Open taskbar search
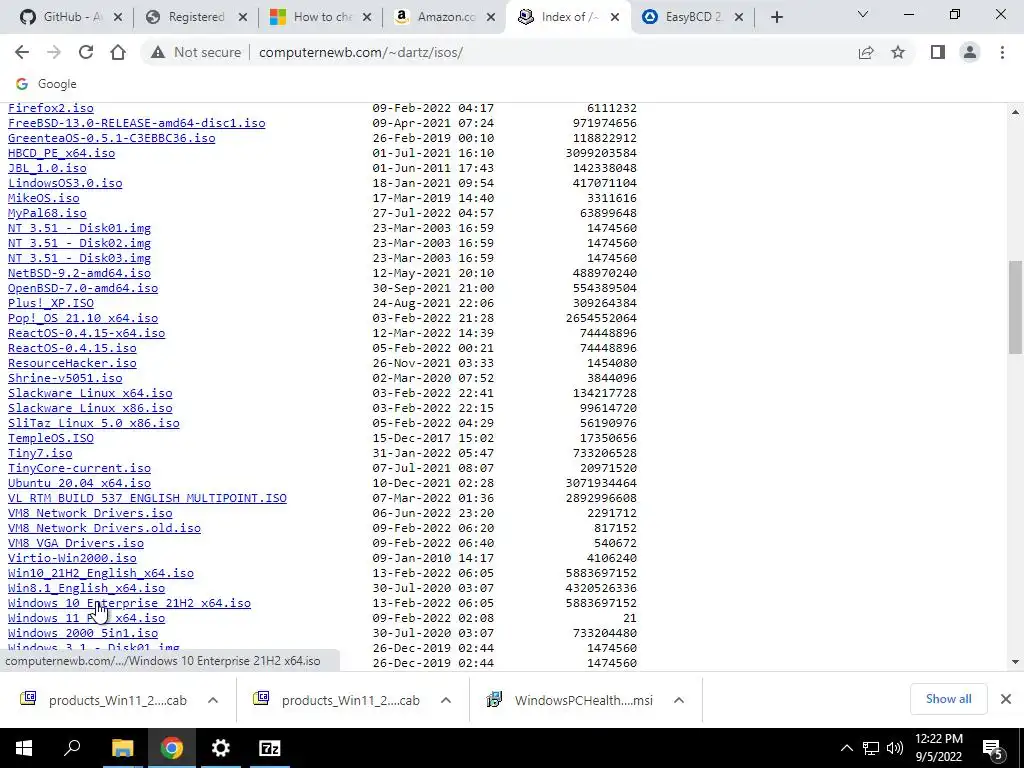1024x768 pixels. (x=72, y=748)
